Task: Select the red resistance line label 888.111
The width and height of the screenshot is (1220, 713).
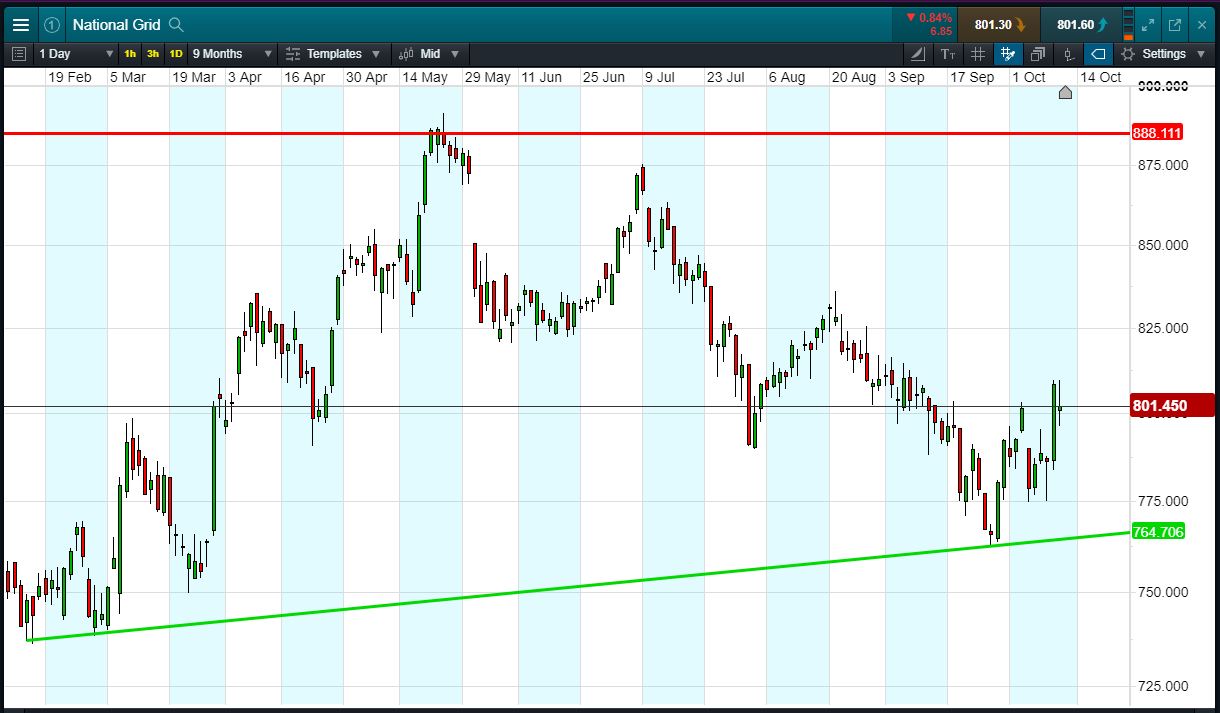Action: click(1158, 133)
